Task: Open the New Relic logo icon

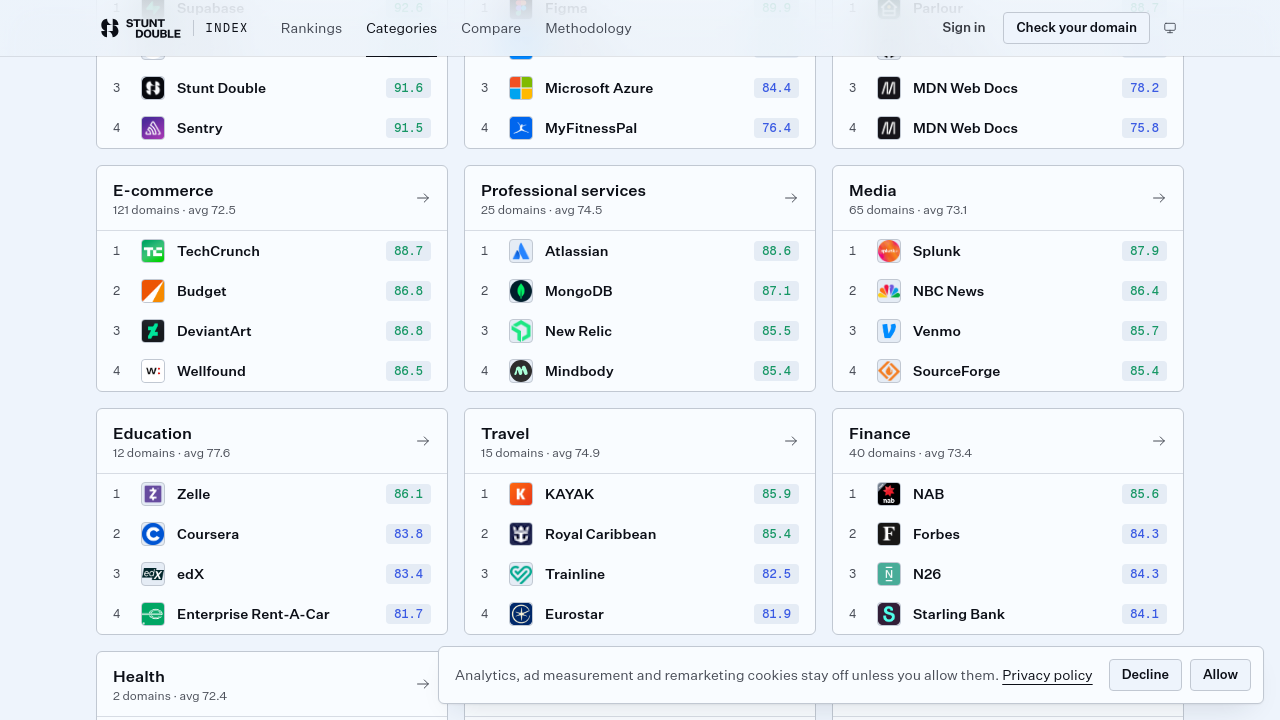Action: (x=521, y=331)
